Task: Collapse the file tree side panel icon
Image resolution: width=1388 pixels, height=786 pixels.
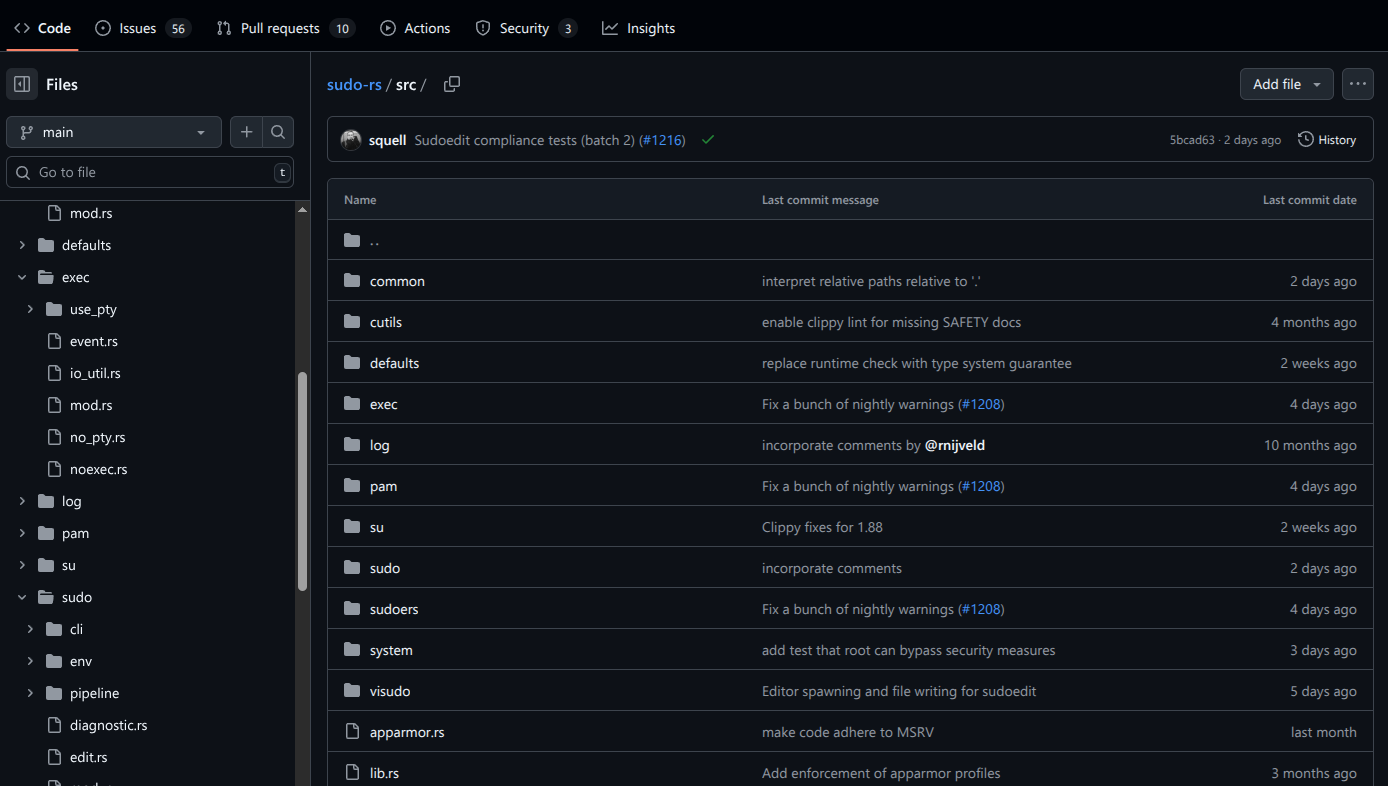Action: 22,84
